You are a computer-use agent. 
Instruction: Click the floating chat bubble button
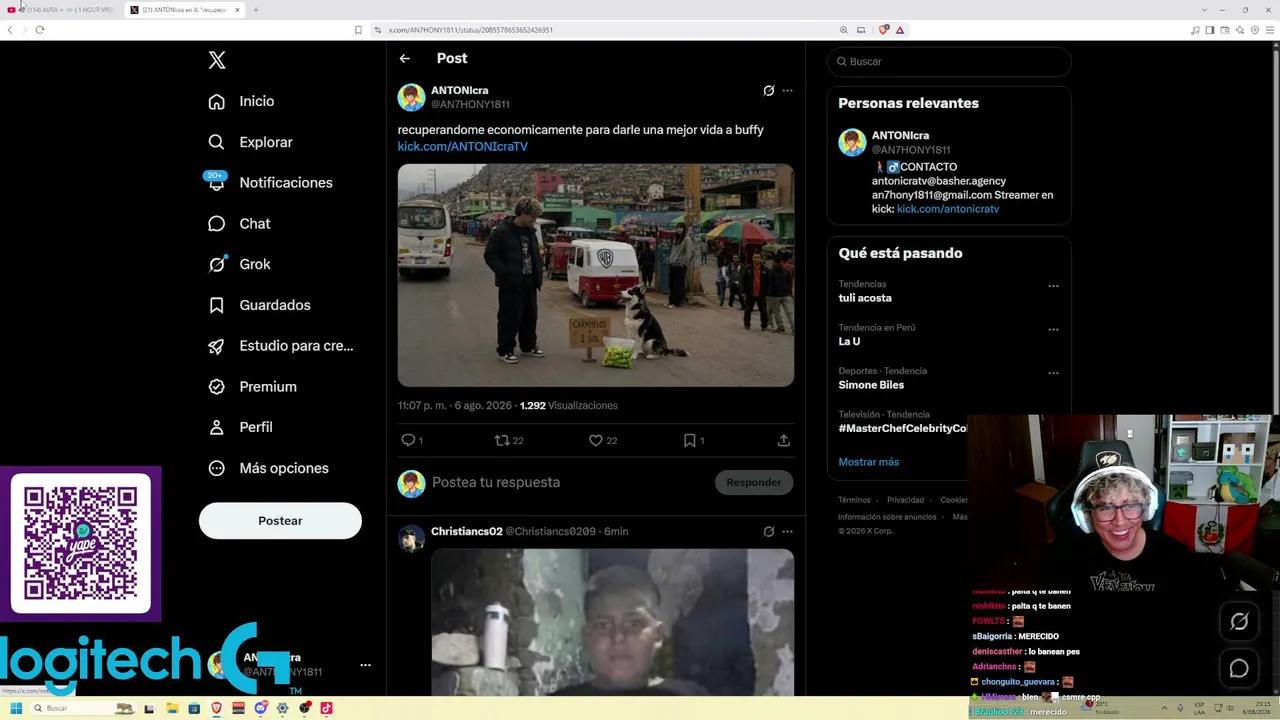pos(1239,669)
